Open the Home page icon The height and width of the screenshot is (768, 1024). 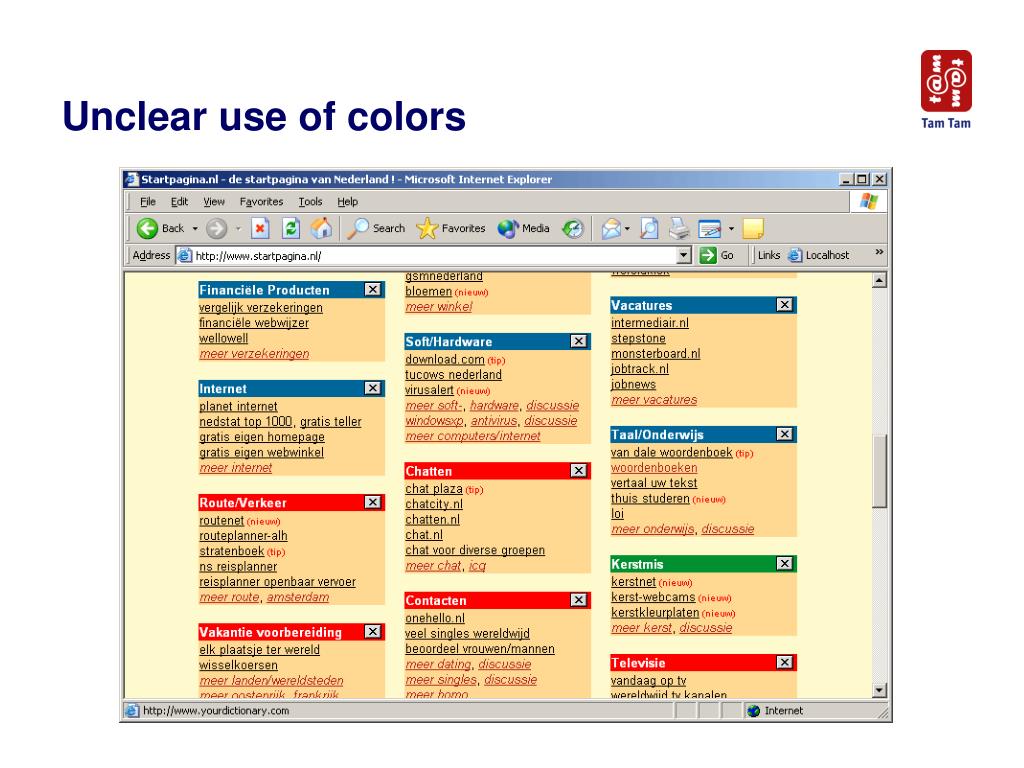point(321,228)
